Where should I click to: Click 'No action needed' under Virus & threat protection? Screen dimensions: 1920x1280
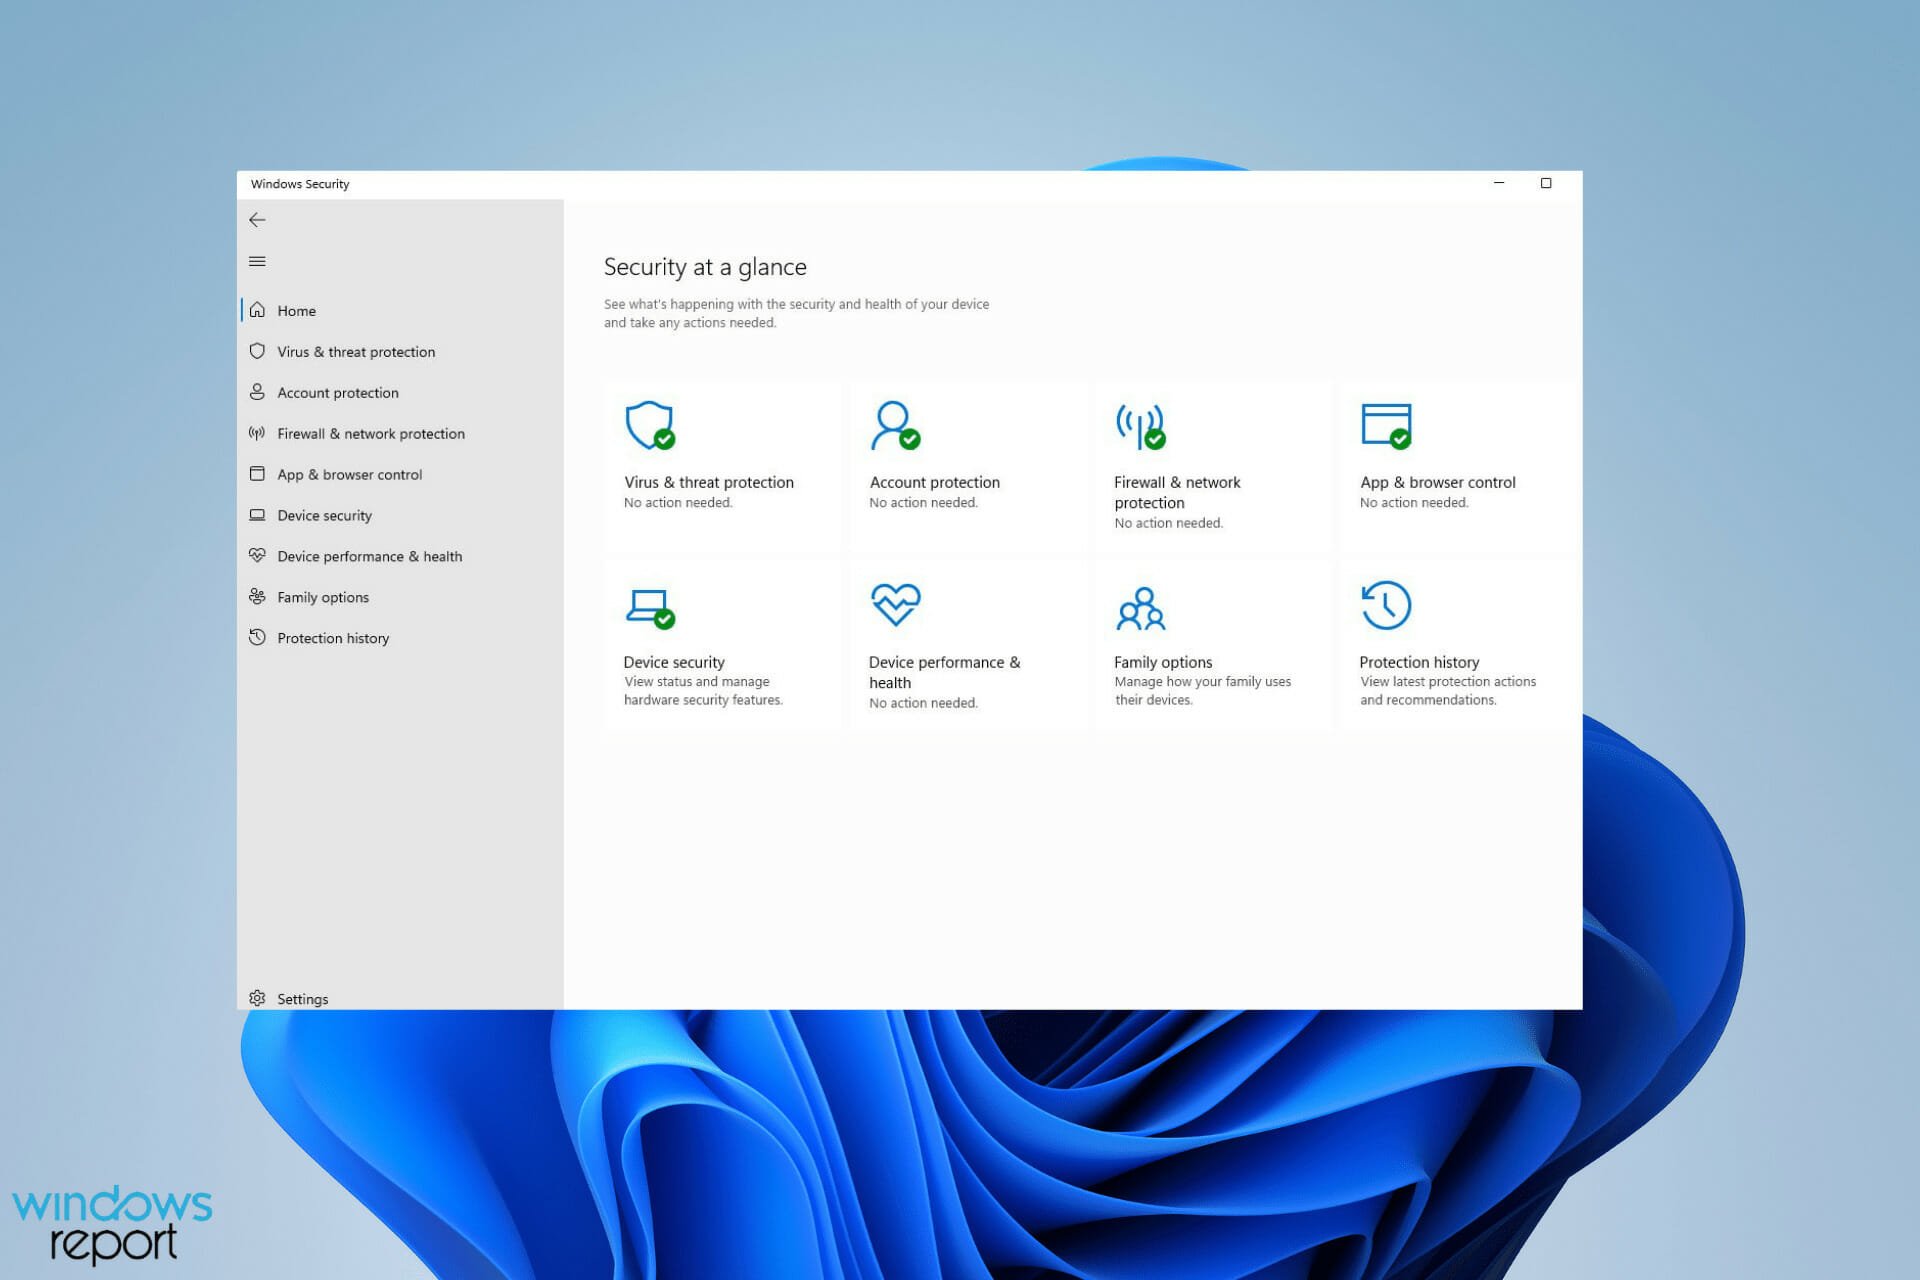[678, 502]
